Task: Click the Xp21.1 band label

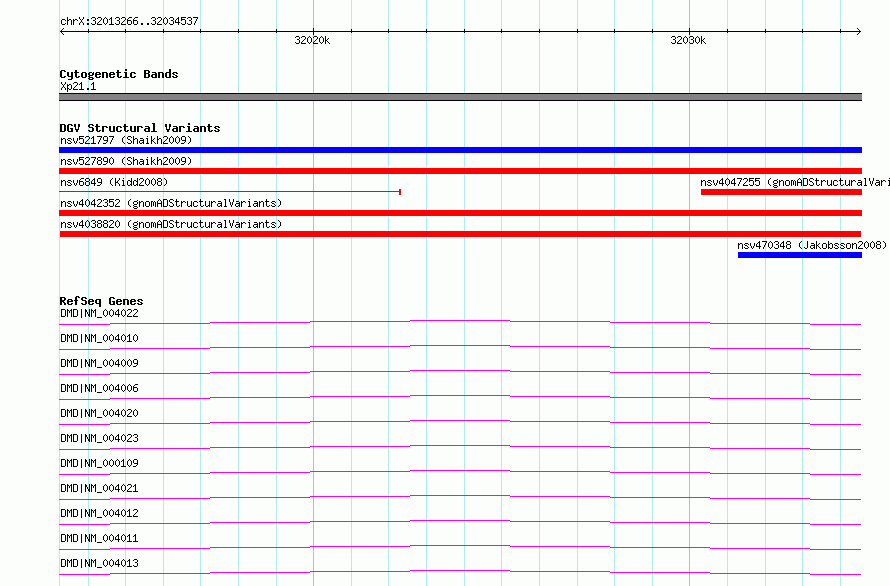Action: click(78, 86)
